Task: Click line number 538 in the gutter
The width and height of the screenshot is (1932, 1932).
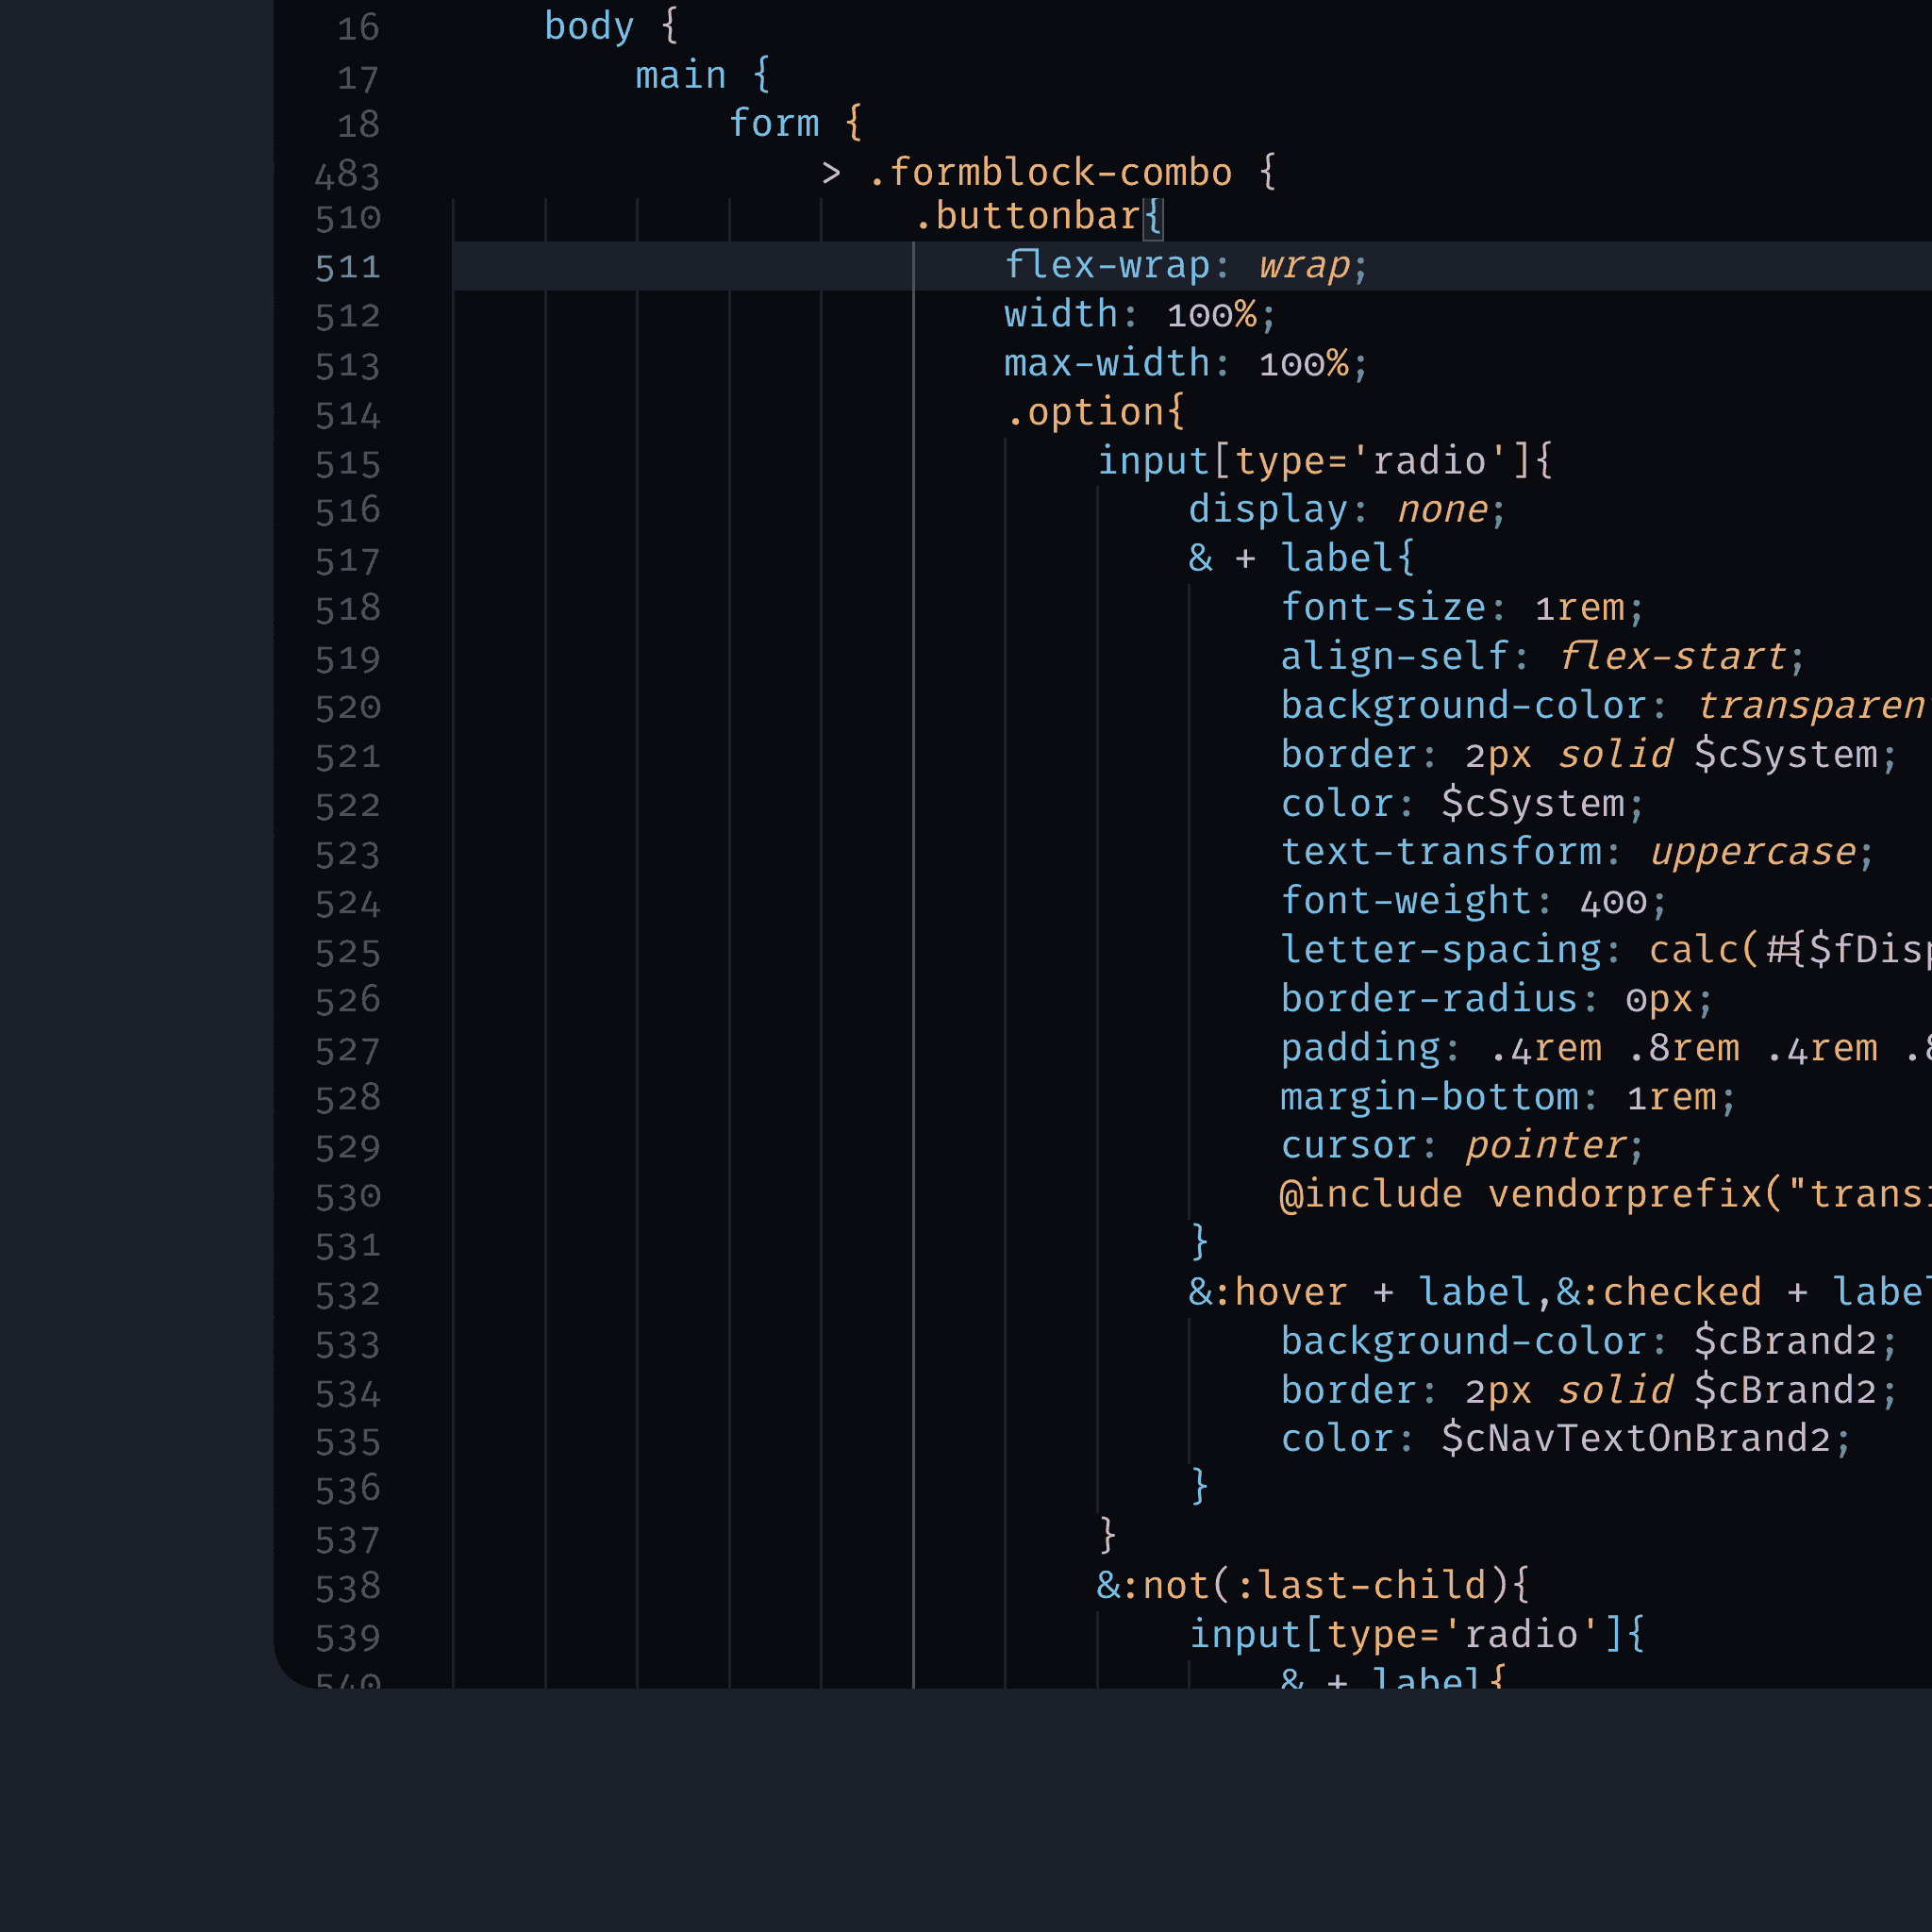Action: coord(347,1587)
